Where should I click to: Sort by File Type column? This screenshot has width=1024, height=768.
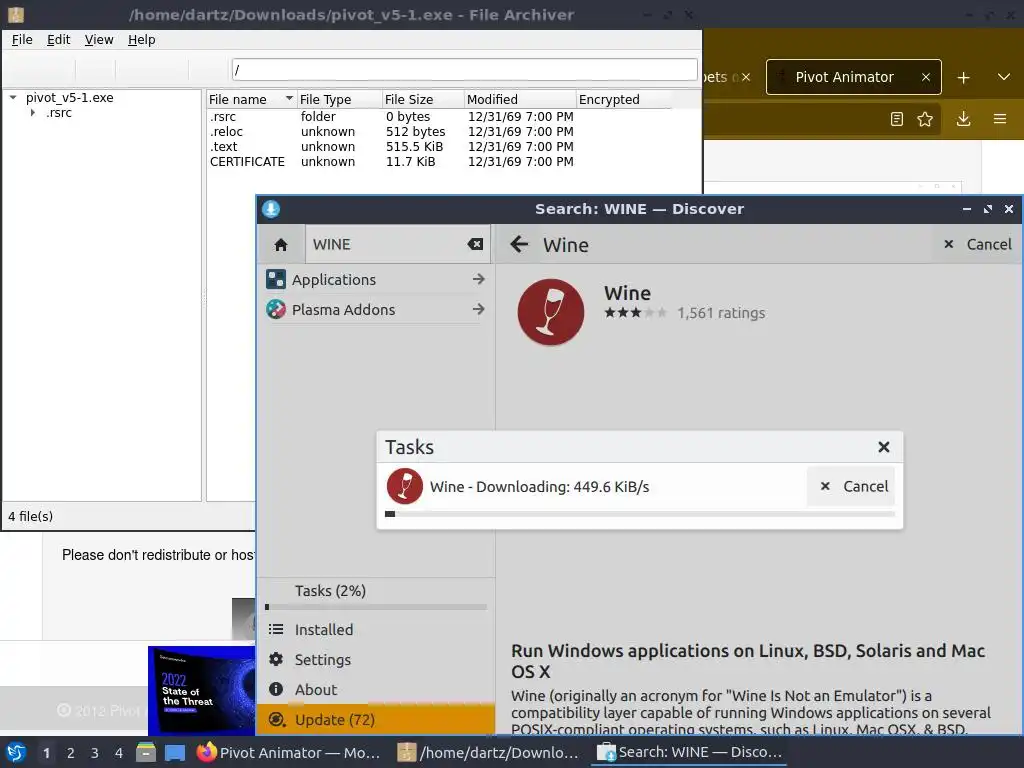[x=340, y=99]
